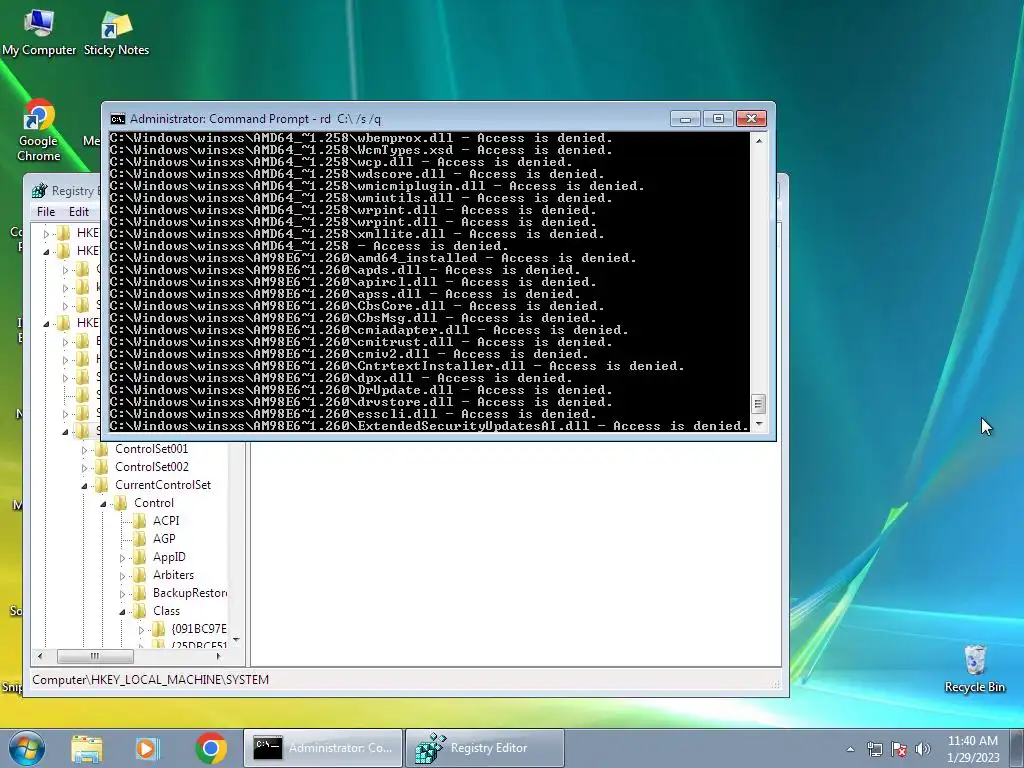Open the Recycle Bin
This screenshot has height=768, width=1024.
(x=974, y=669)
